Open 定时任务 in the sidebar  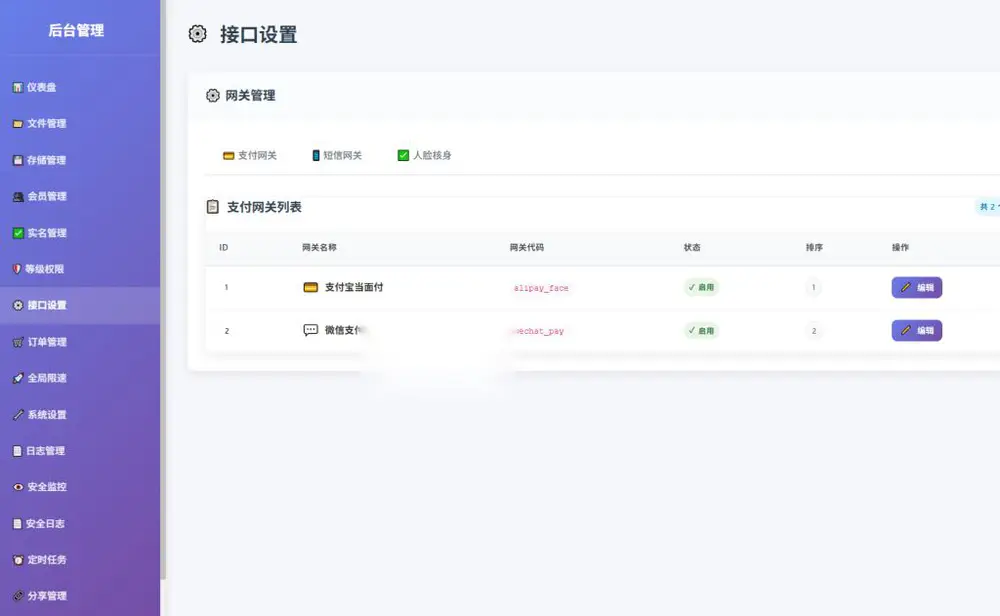[x=80, y=560]
